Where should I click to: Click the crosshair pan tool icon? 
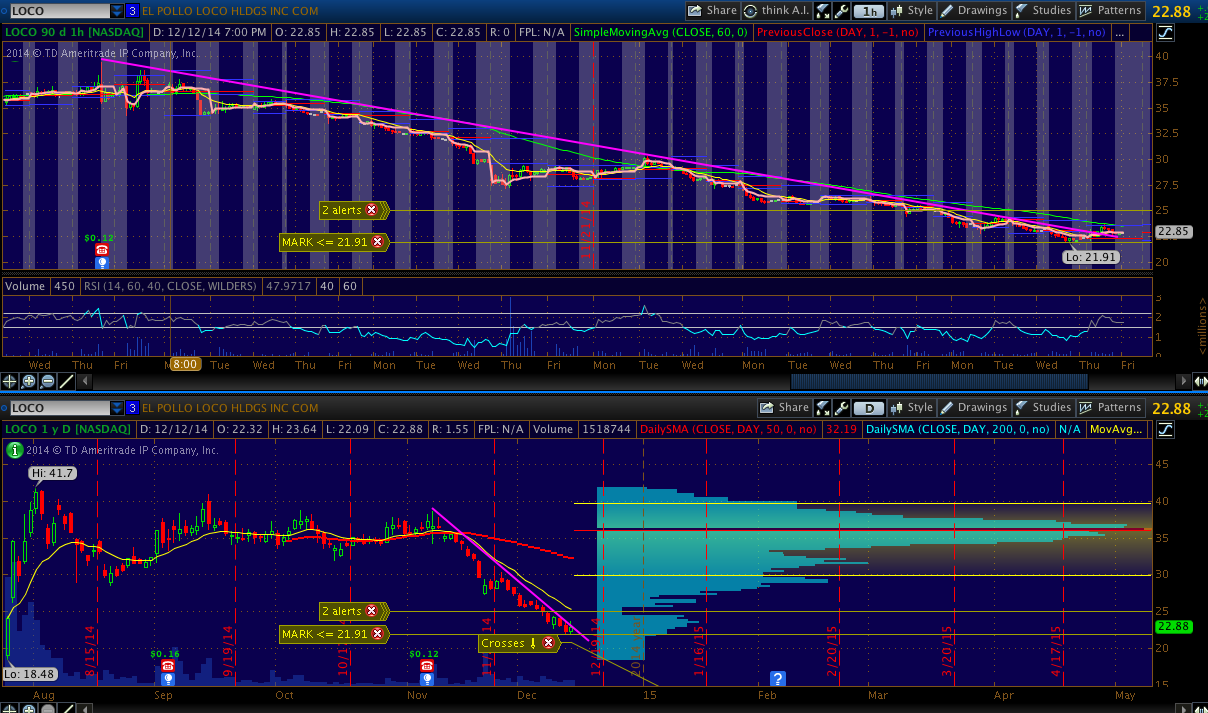pyautogui.click(x=10, y=381)
